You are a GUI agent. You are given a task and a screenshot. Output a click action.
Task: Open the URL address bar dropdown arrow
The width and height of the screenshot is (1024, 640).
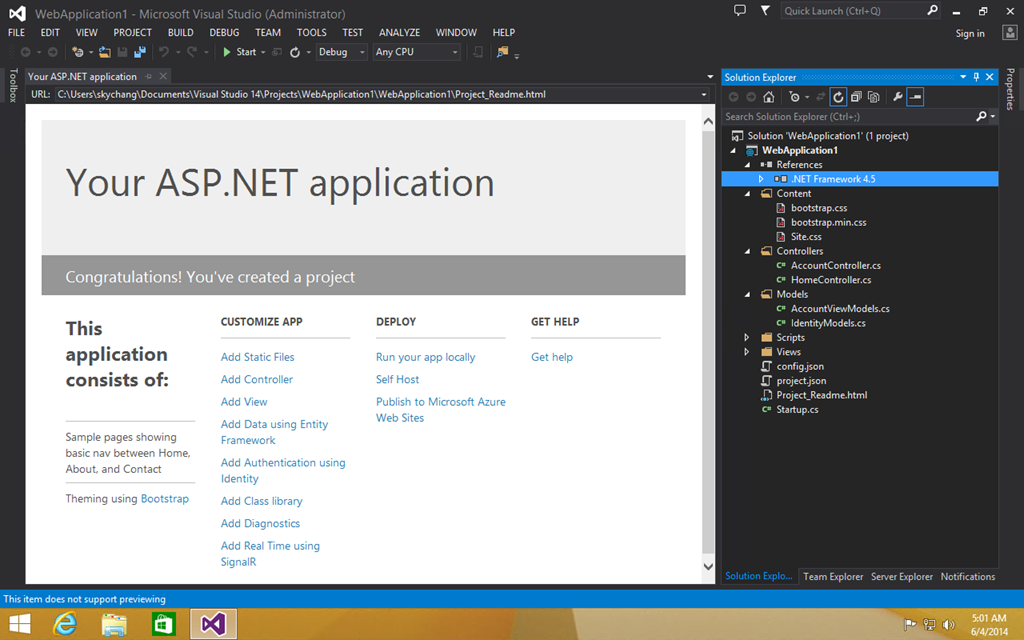(704, 95)
